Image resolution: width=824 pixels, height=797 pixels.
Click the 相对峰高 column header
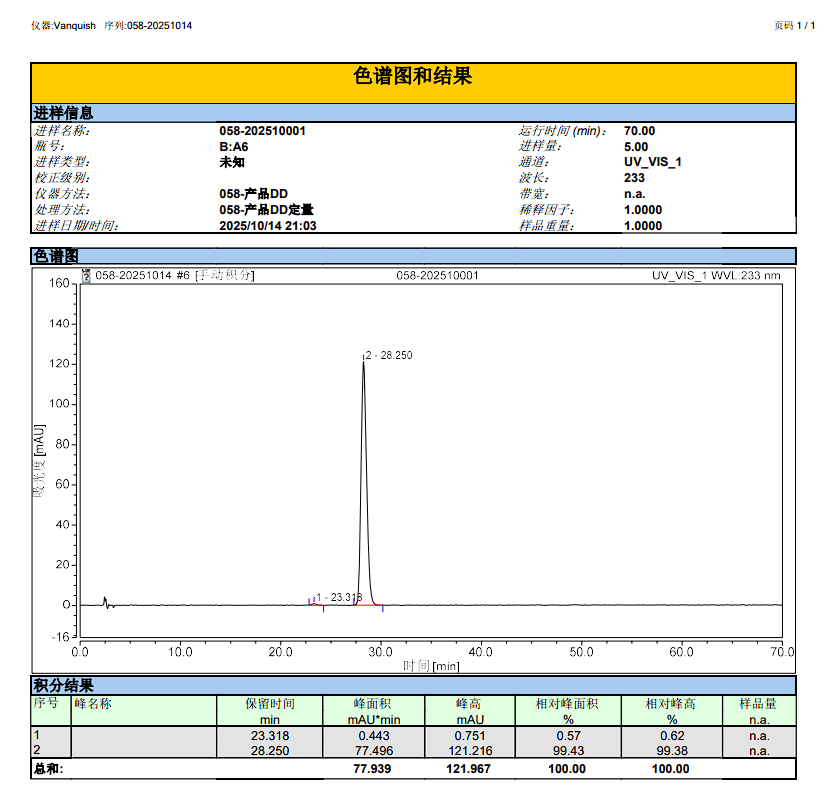pyautogui.click(x=672, y=711)
